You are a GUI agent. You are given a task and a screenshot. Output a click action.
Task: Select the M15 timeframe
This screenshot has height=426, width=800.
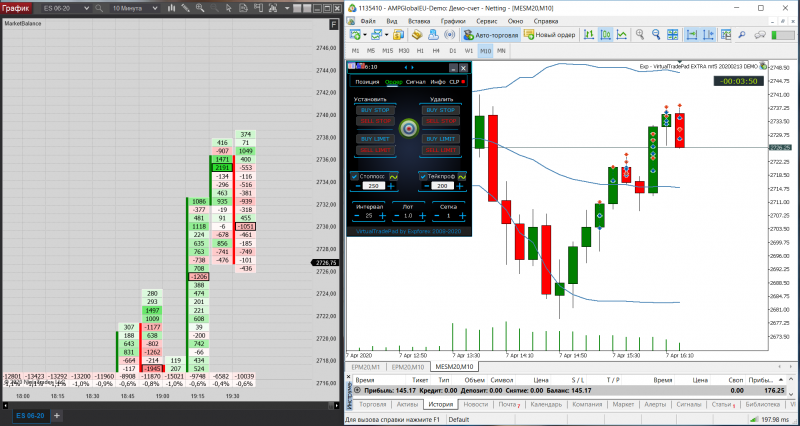[387, 51]
